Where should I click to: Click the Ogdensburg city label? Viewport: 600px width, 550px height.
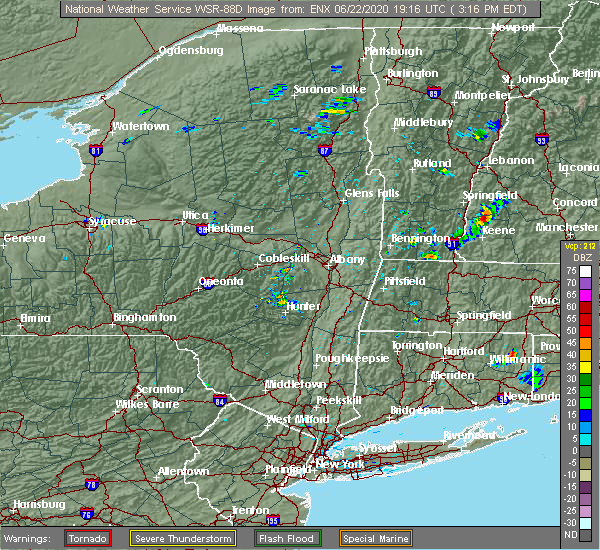191,51
